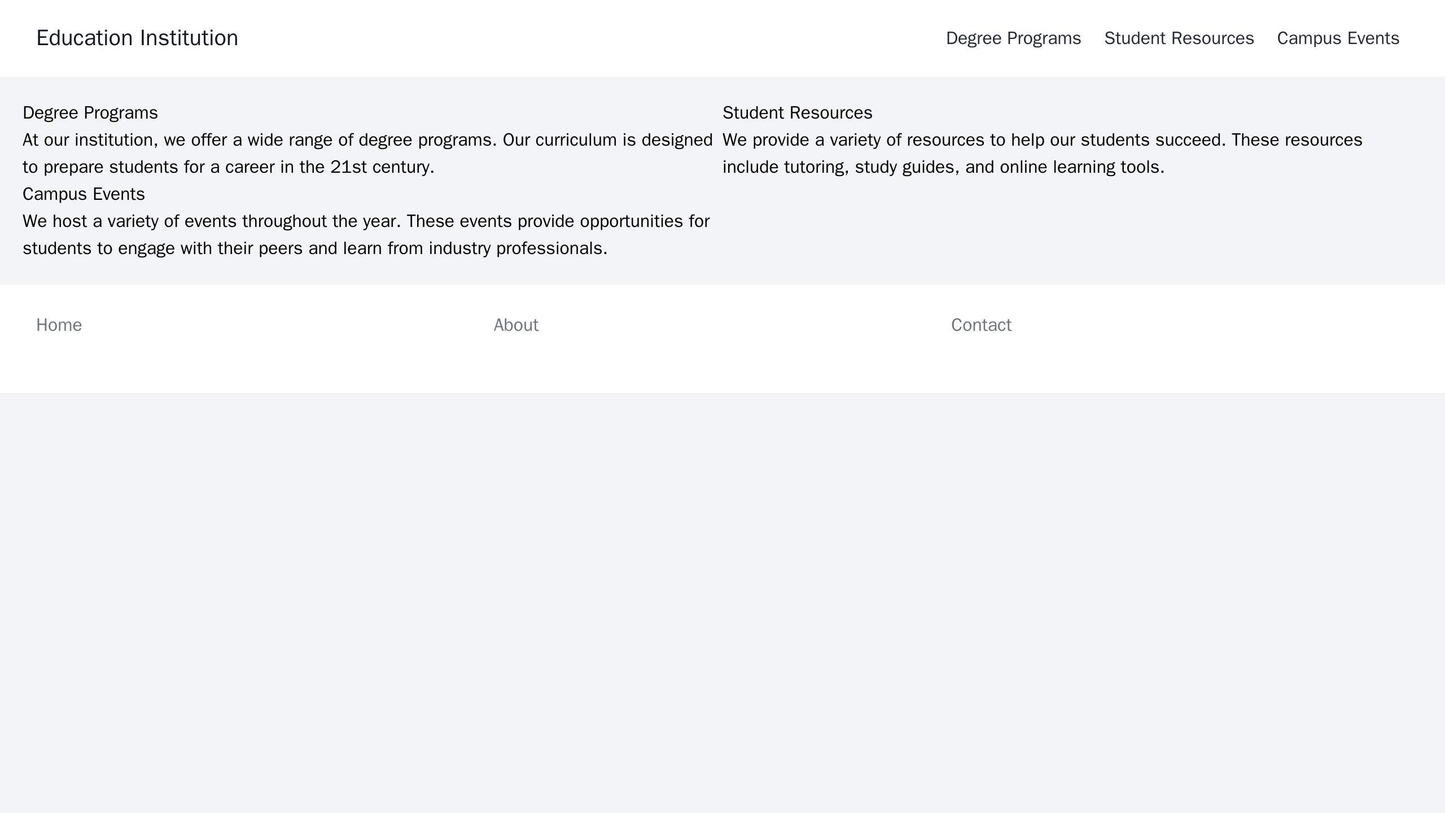Click the text about tutoring and study guides
1445x813 pixels.
pos(943,167)
